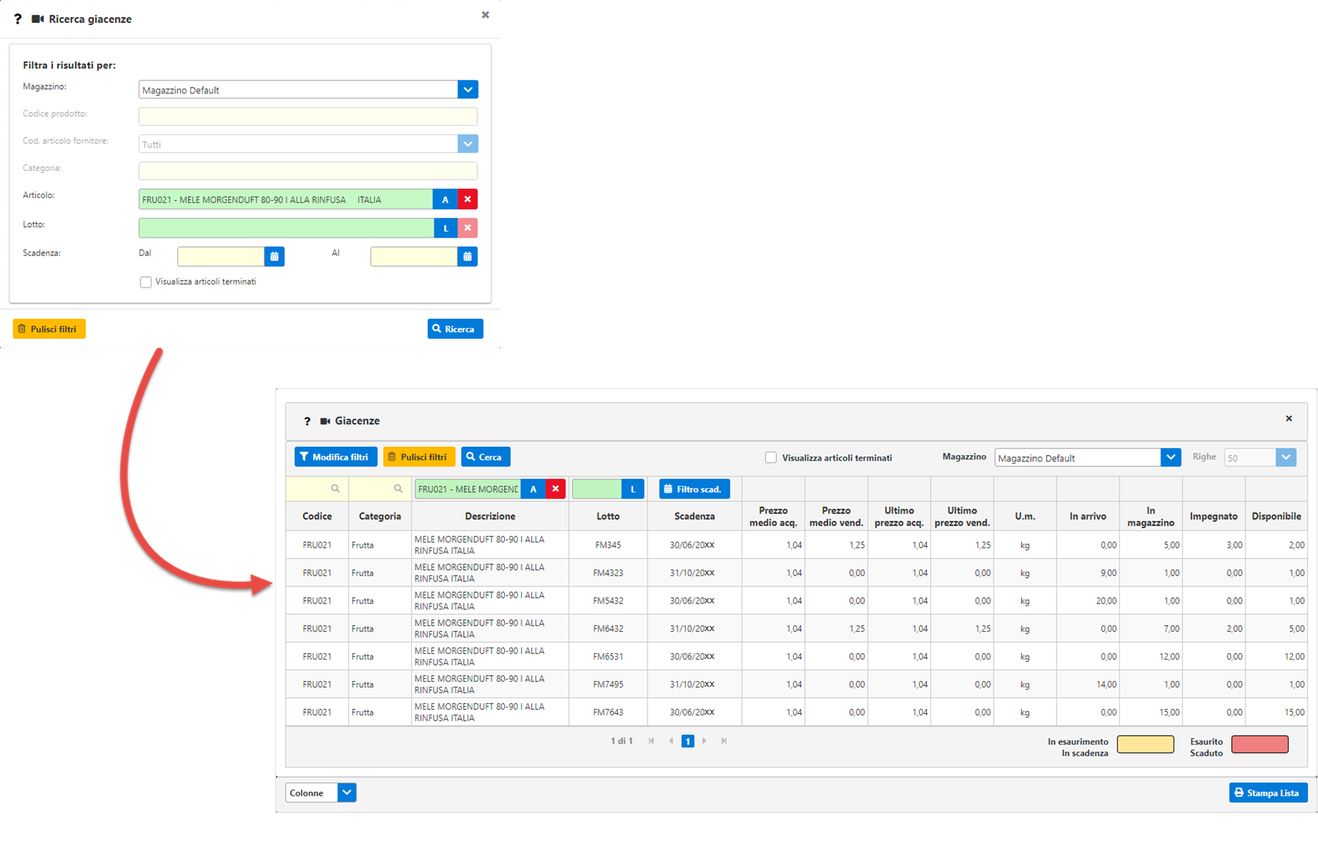Screen dimensions: 1318x849
Task: Select lot FM7643 cell
Action: click(x=608, y=712)
